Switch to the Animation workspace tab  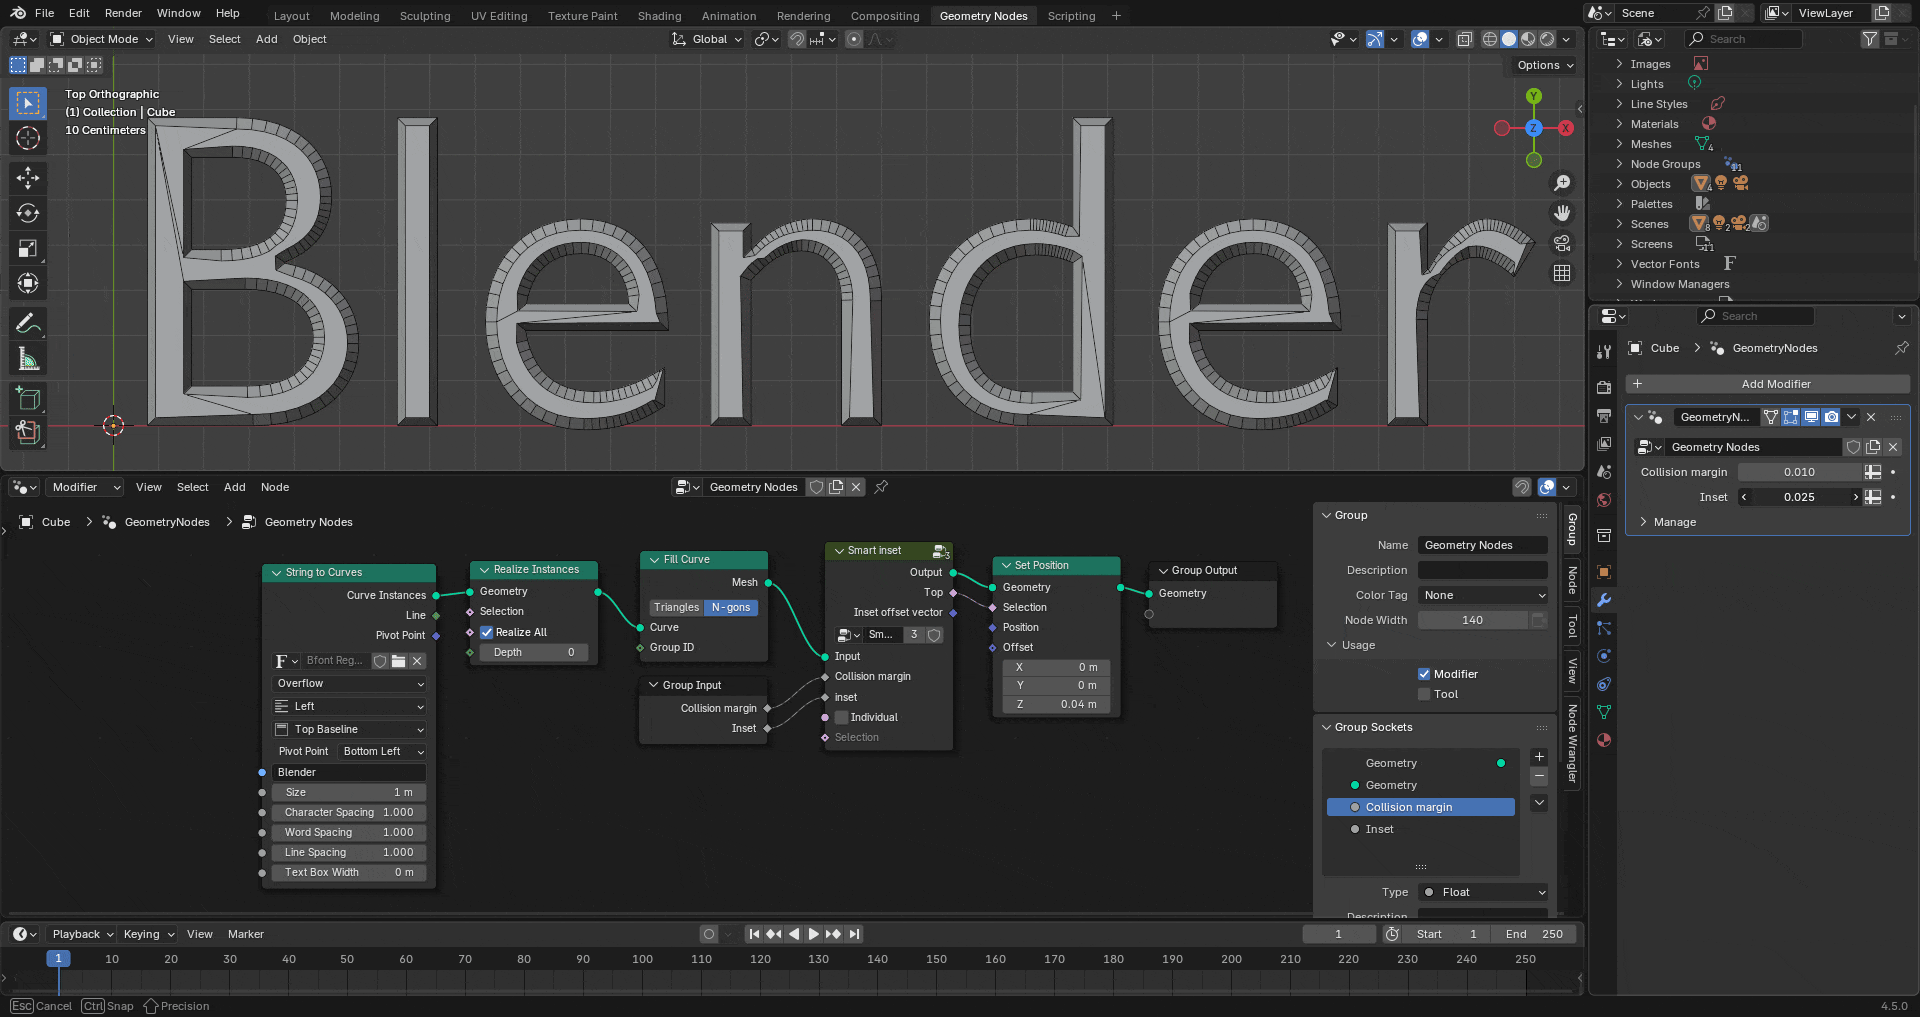click(729, 16)
